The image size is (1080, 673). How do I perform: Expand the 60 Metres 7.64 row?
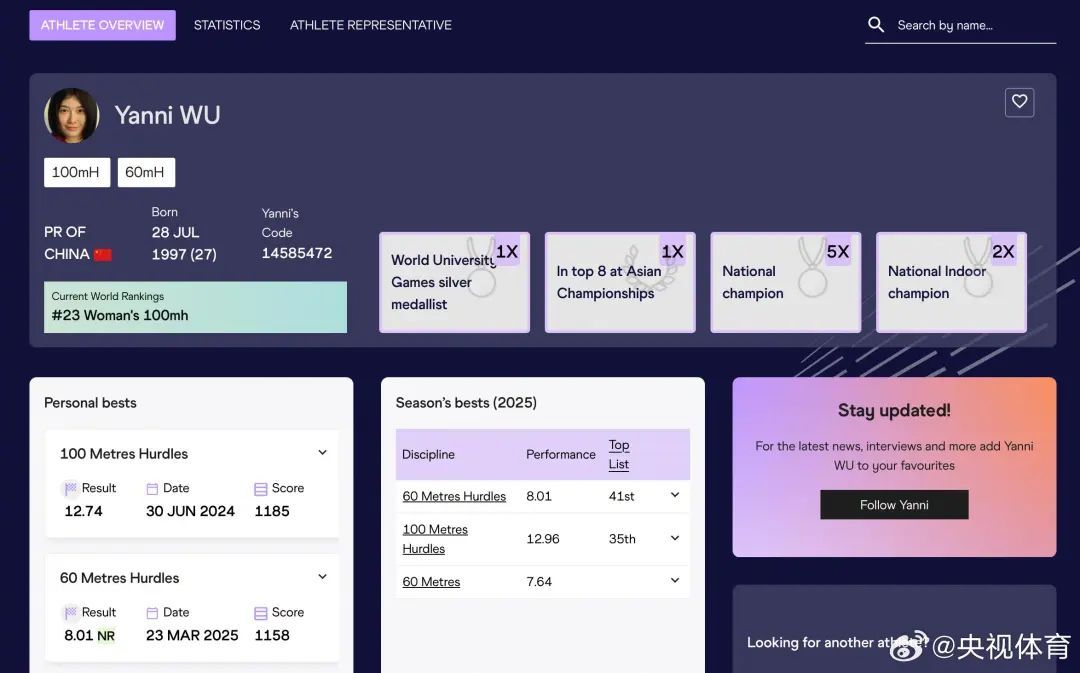674,581
